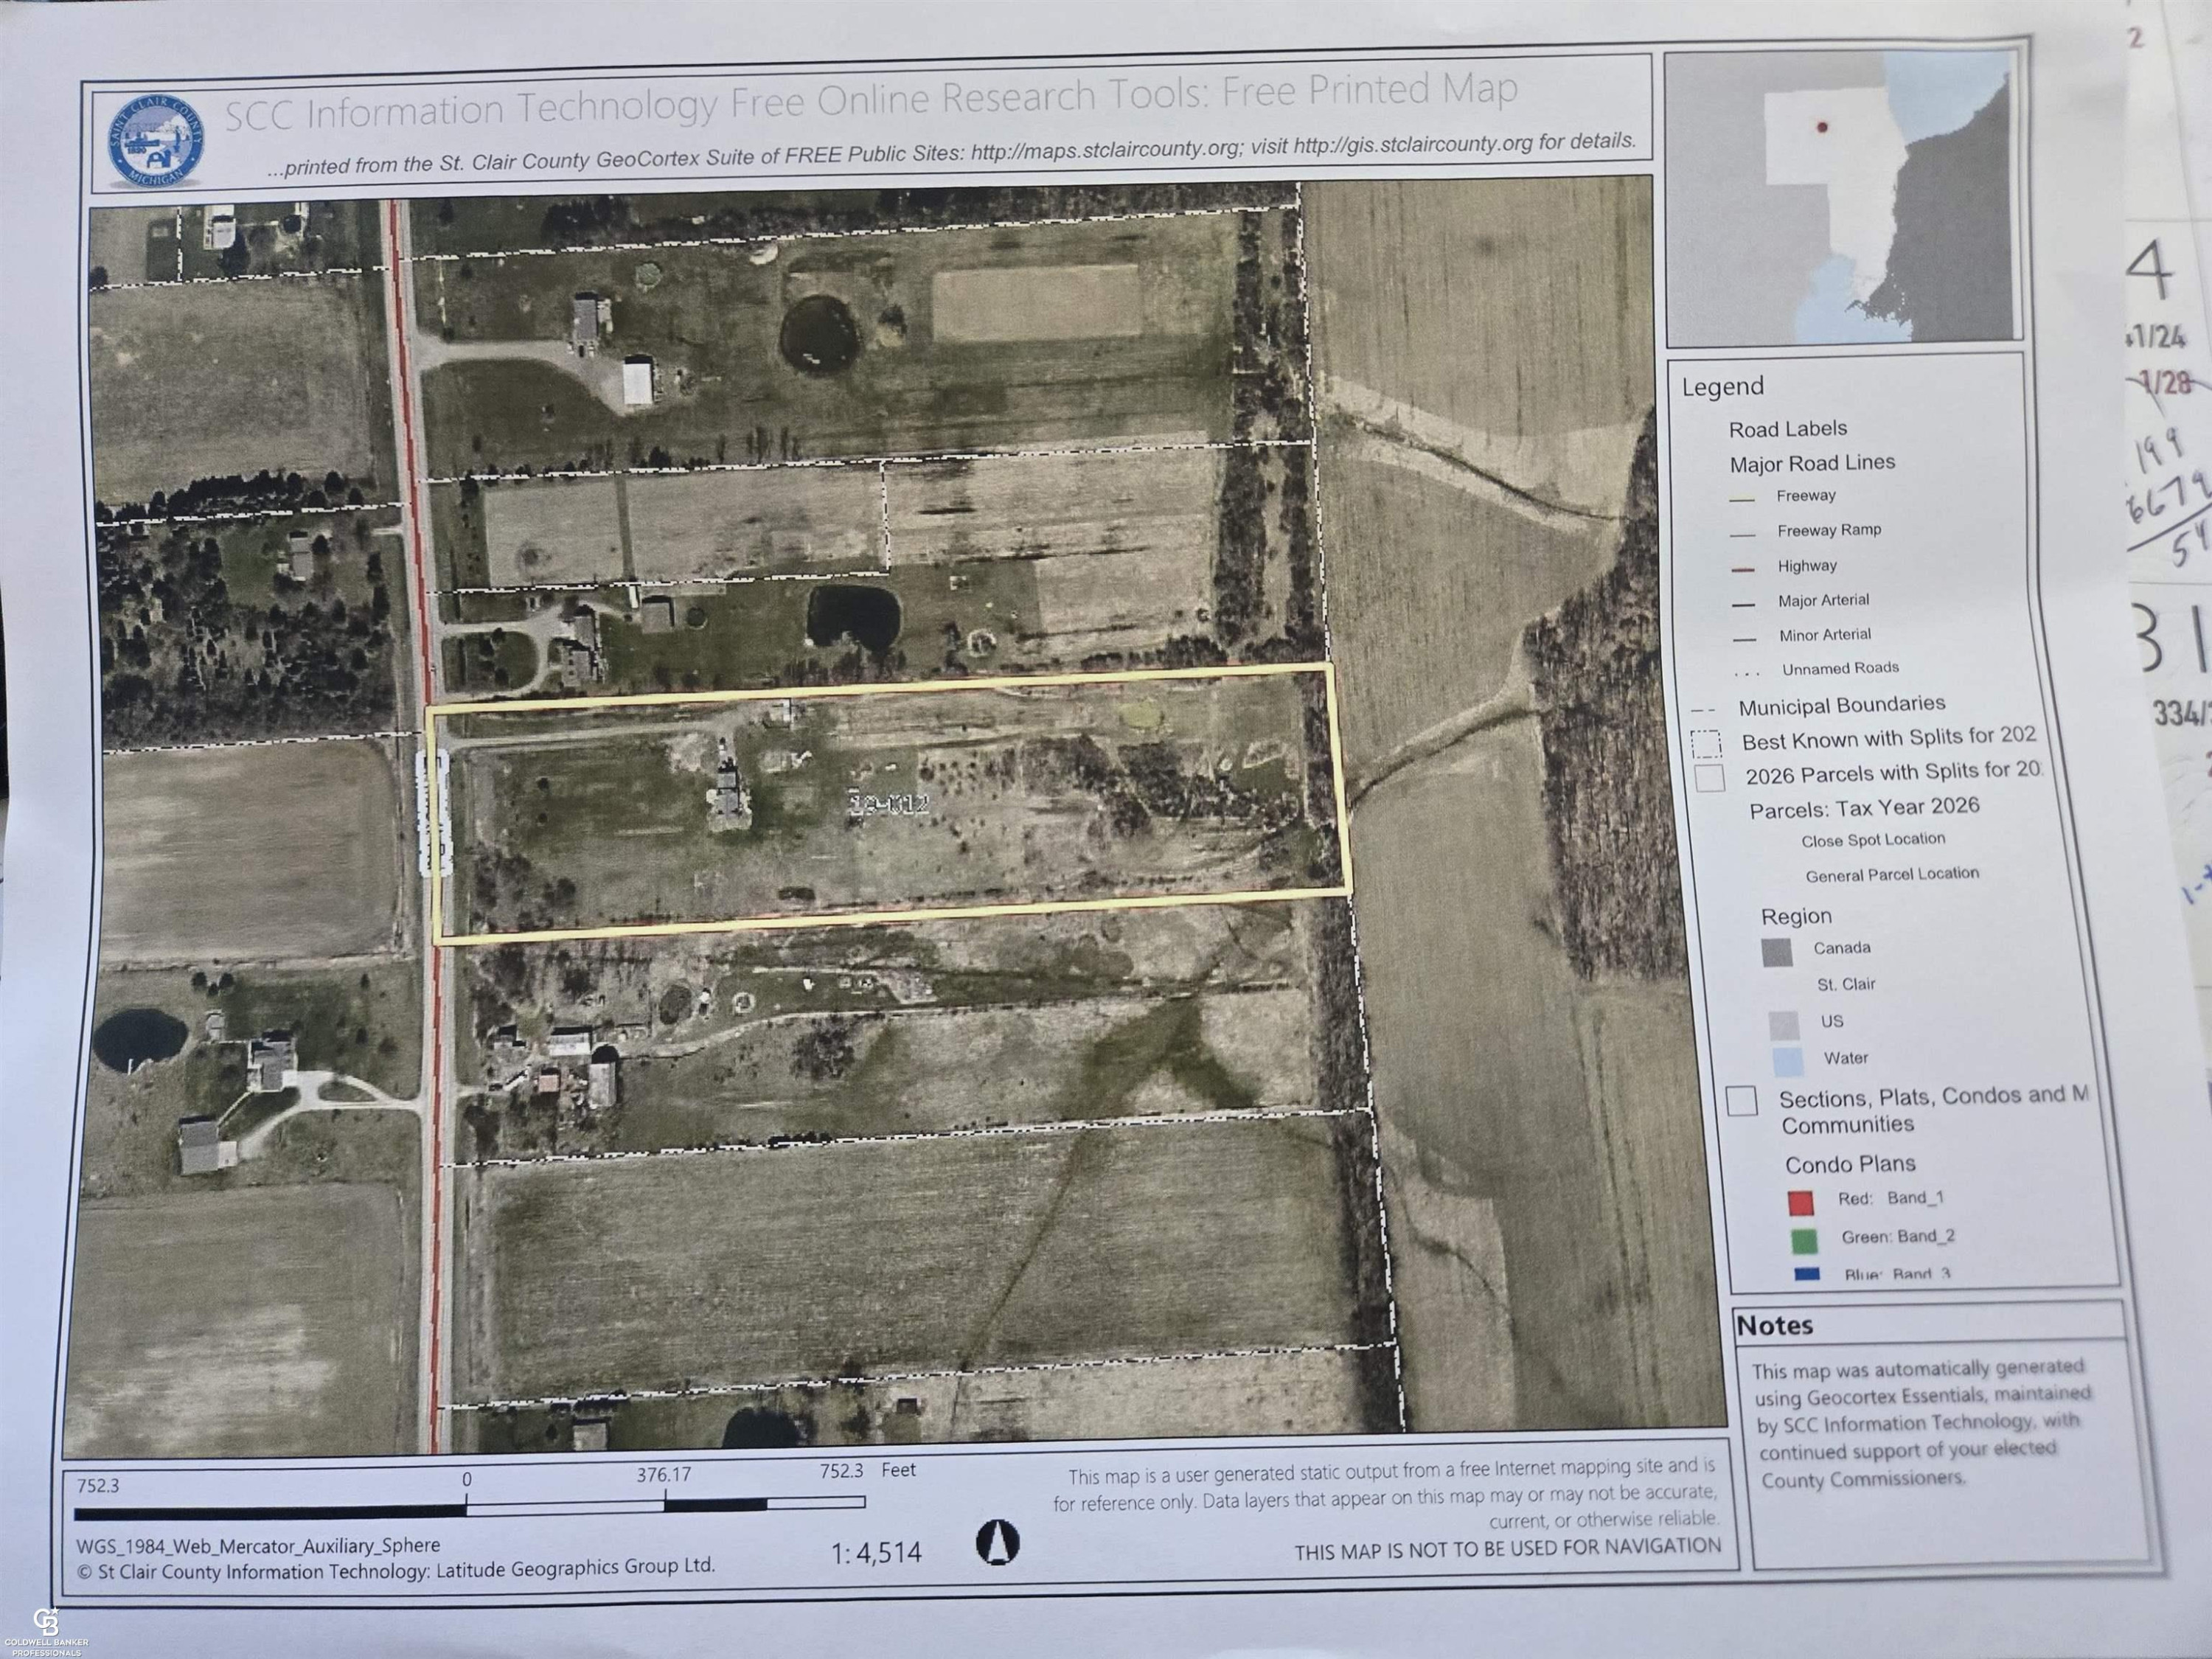
Task: Click the St Clair County copyright line
Action: coord(396,1569)
